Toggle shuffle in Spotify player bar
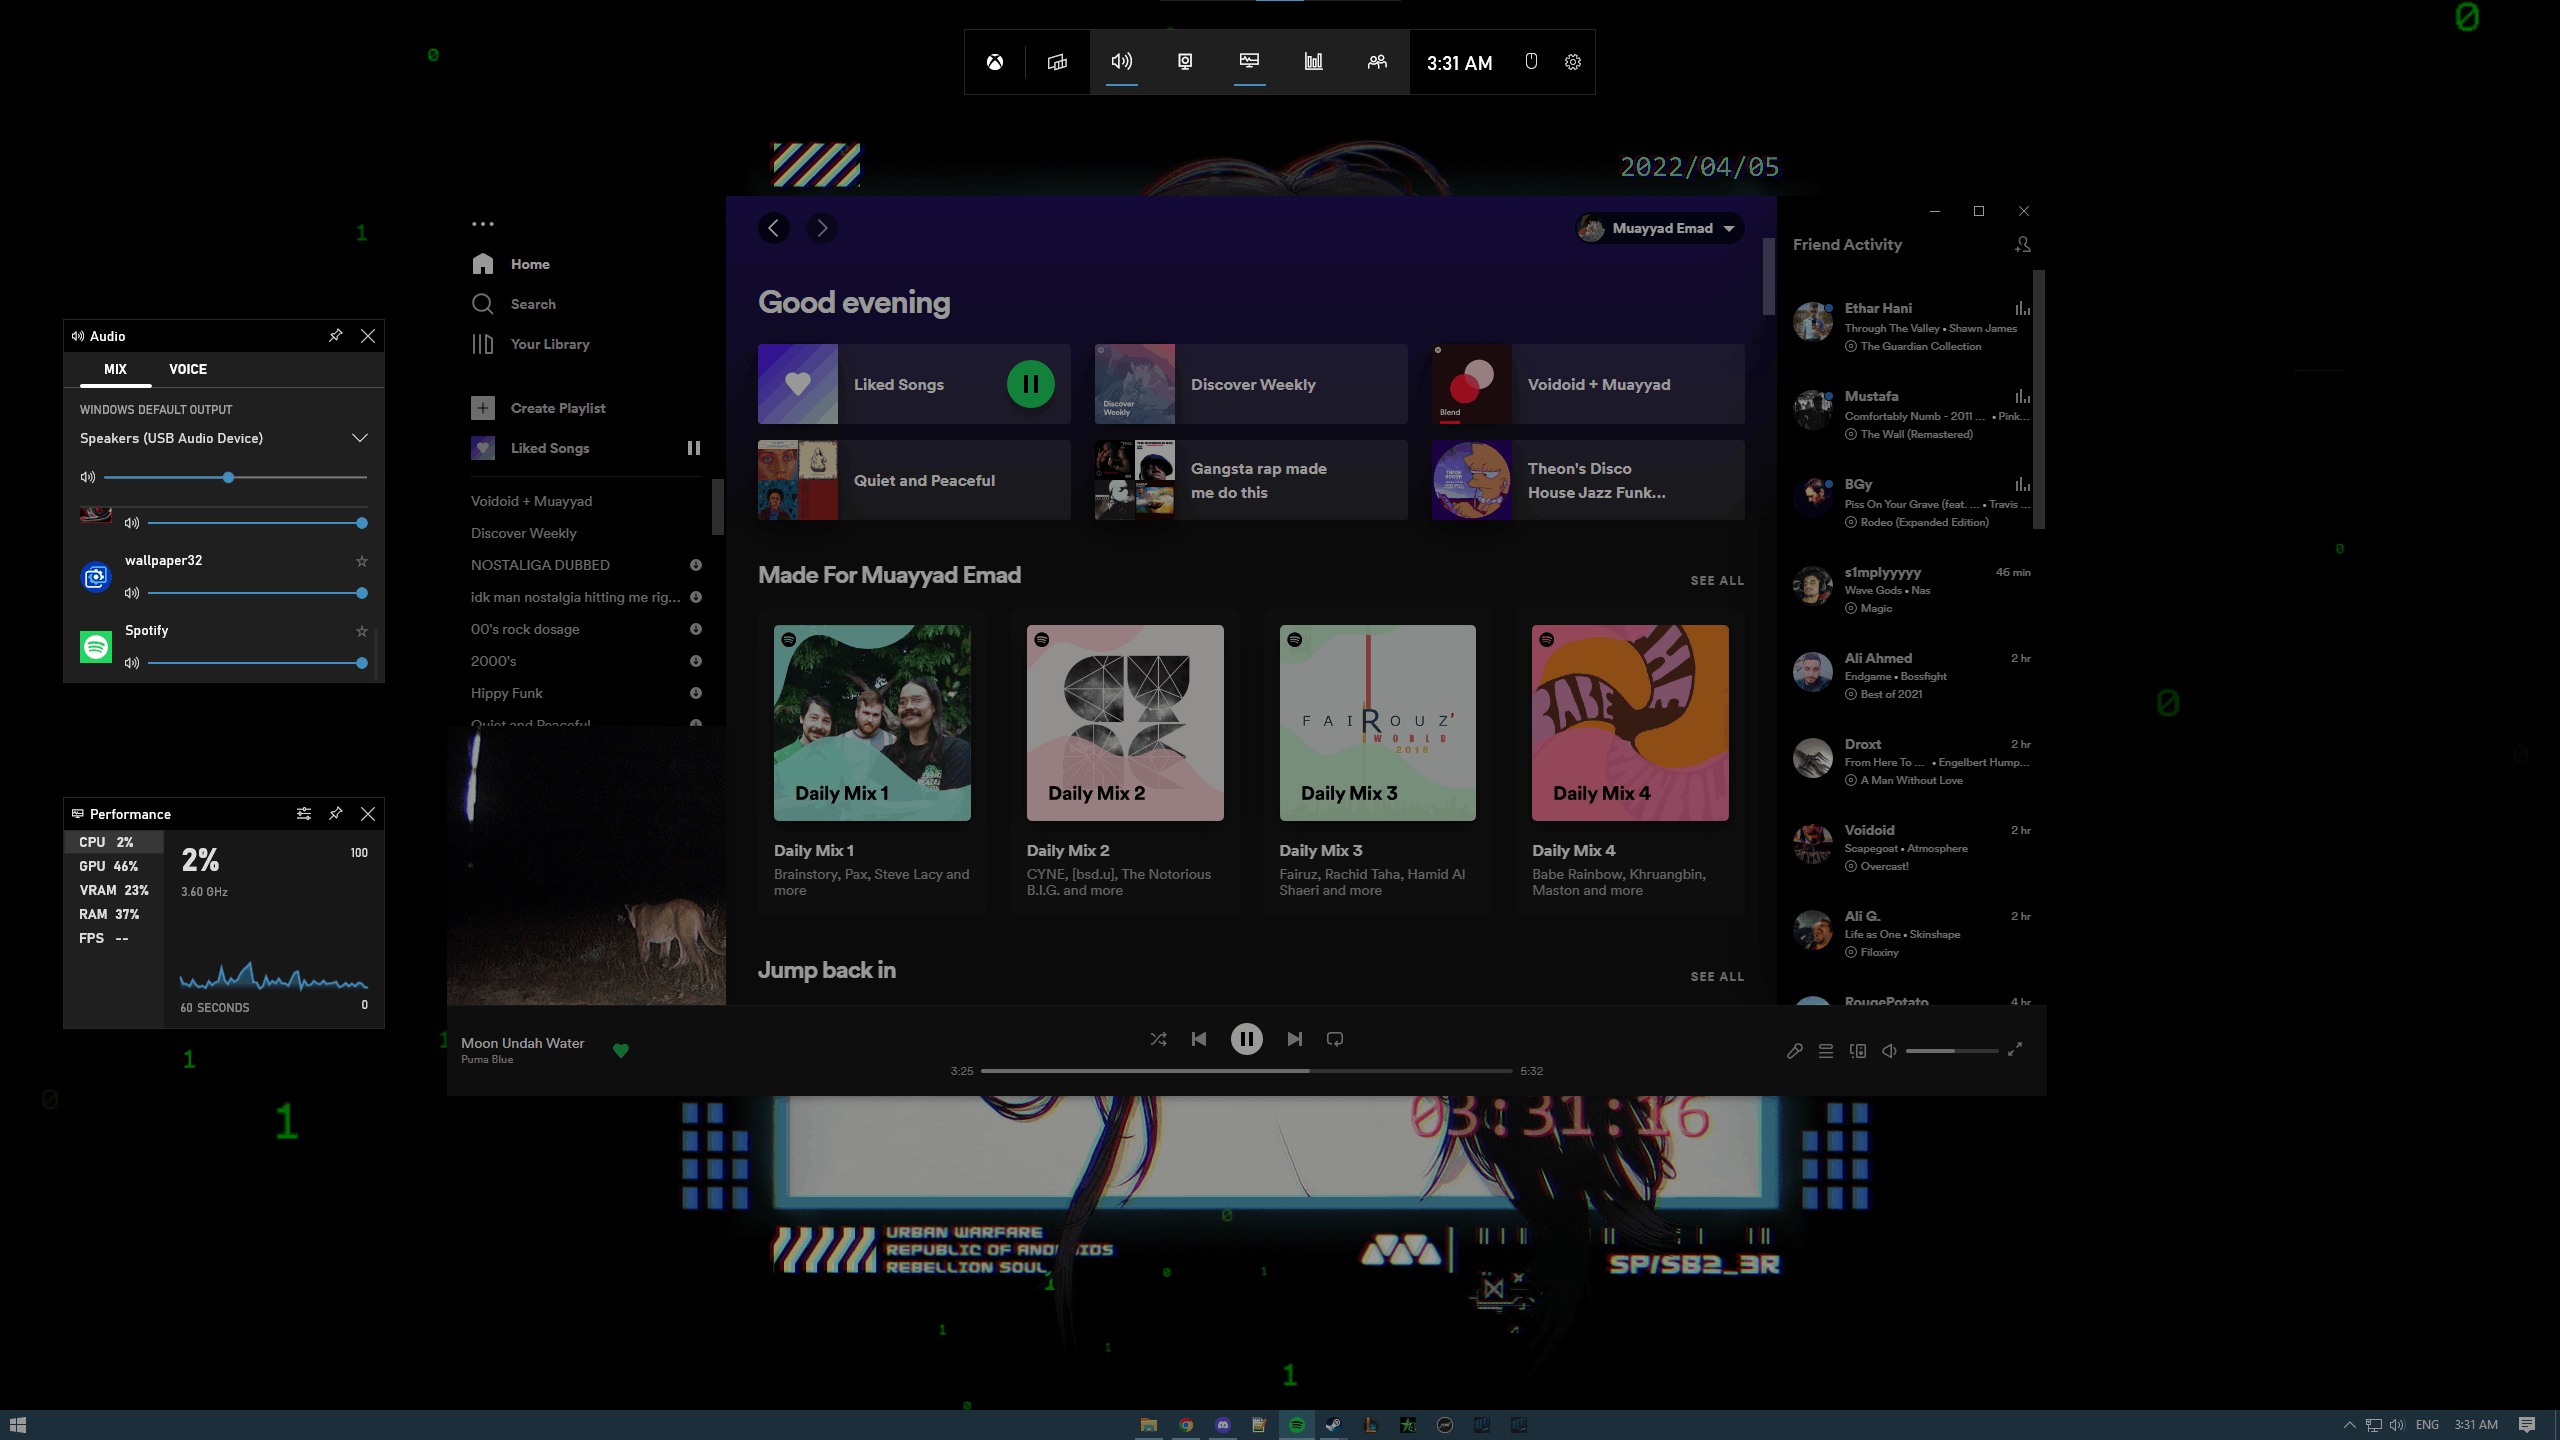The width and height of the screenshot is (2560, 1440). pyautogui.click(x=1158, y=1039)
